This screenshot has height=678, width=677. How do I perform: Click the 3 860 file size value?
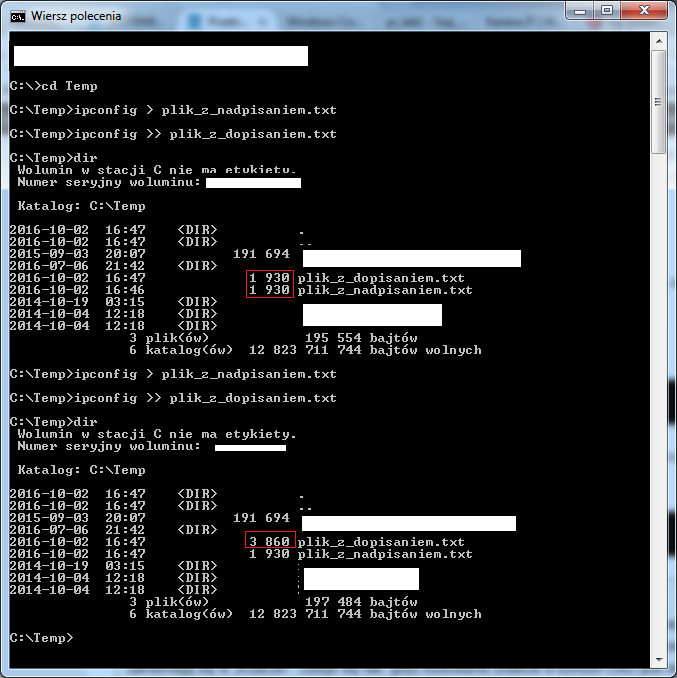[269, 541]
